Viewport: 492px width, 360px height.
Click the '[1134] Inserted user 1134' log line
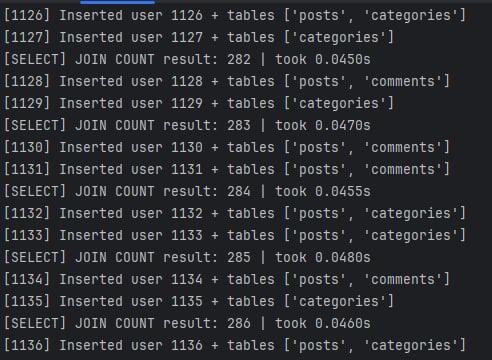[227, 280]
